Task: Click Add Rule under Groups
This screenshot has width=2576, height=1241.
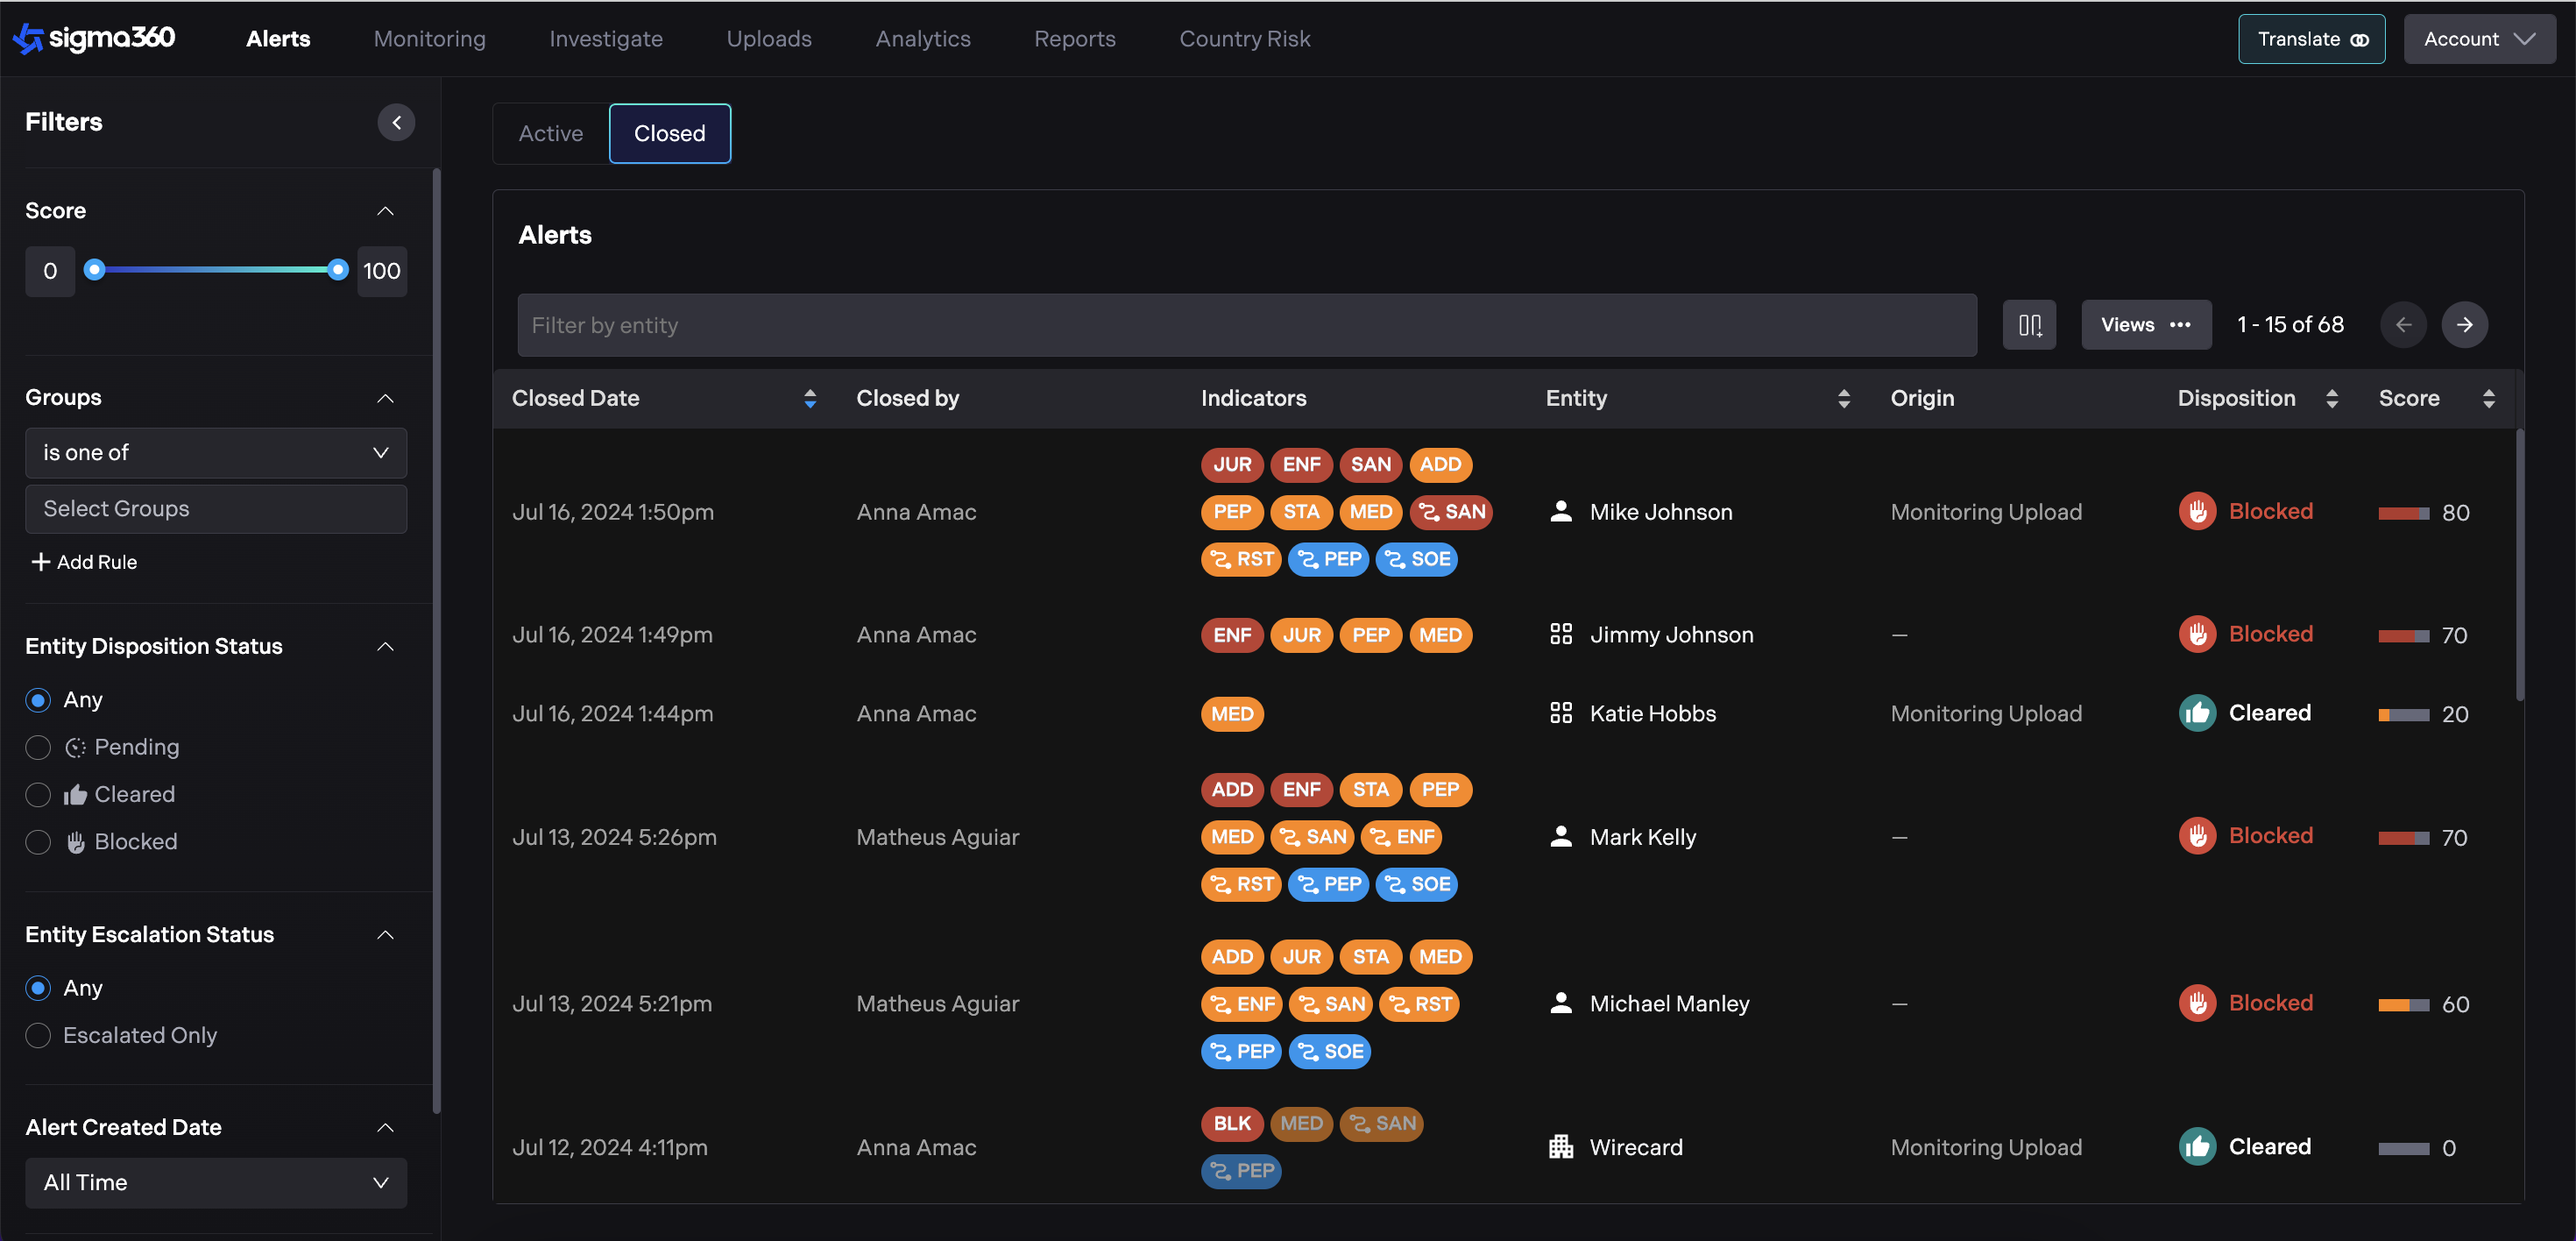Action: pos(84,562)
